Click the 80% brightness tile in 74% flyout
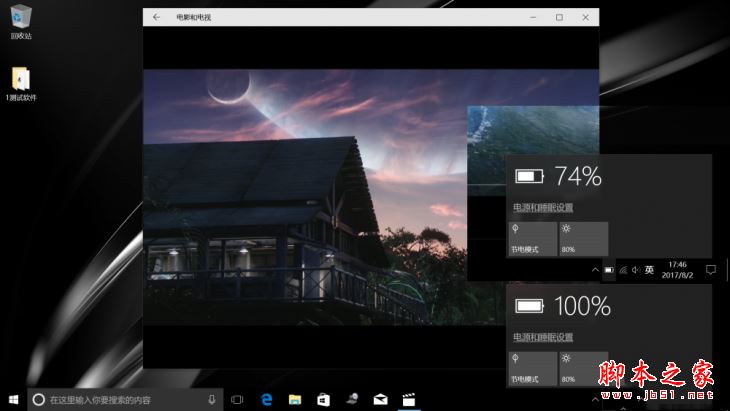The image size is (730, 411). [584, 239]
